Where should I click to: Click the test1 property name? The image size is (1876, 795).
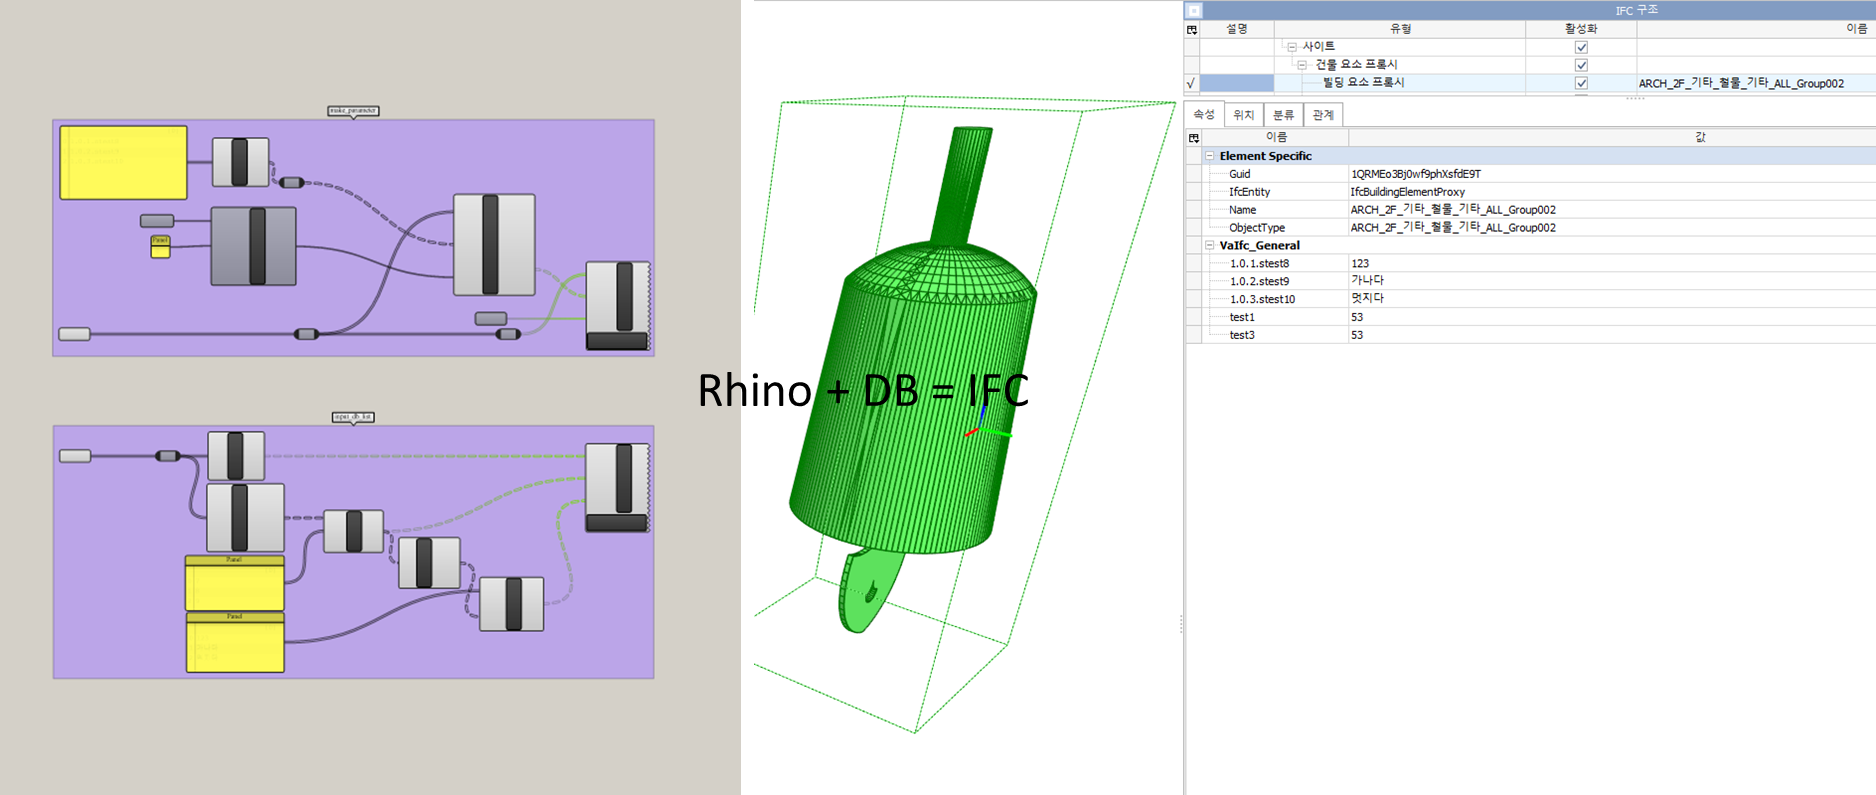pos(1242,318)
